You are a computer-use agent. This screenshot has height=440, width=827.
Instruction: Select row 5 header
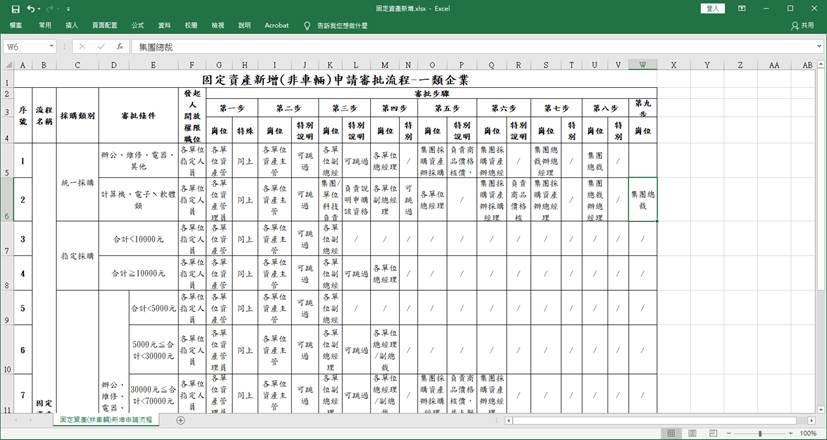click(7, 160)
